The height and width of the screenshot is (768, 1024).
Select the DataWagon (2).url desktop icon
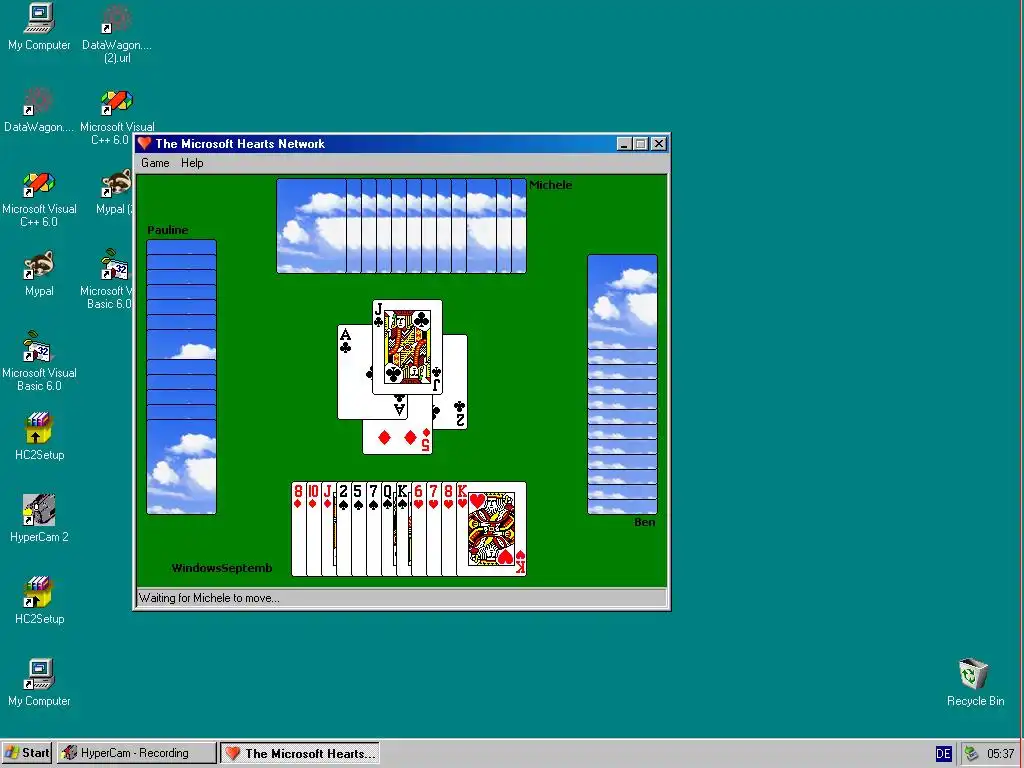pyautogui.click(x=117, y=33)
